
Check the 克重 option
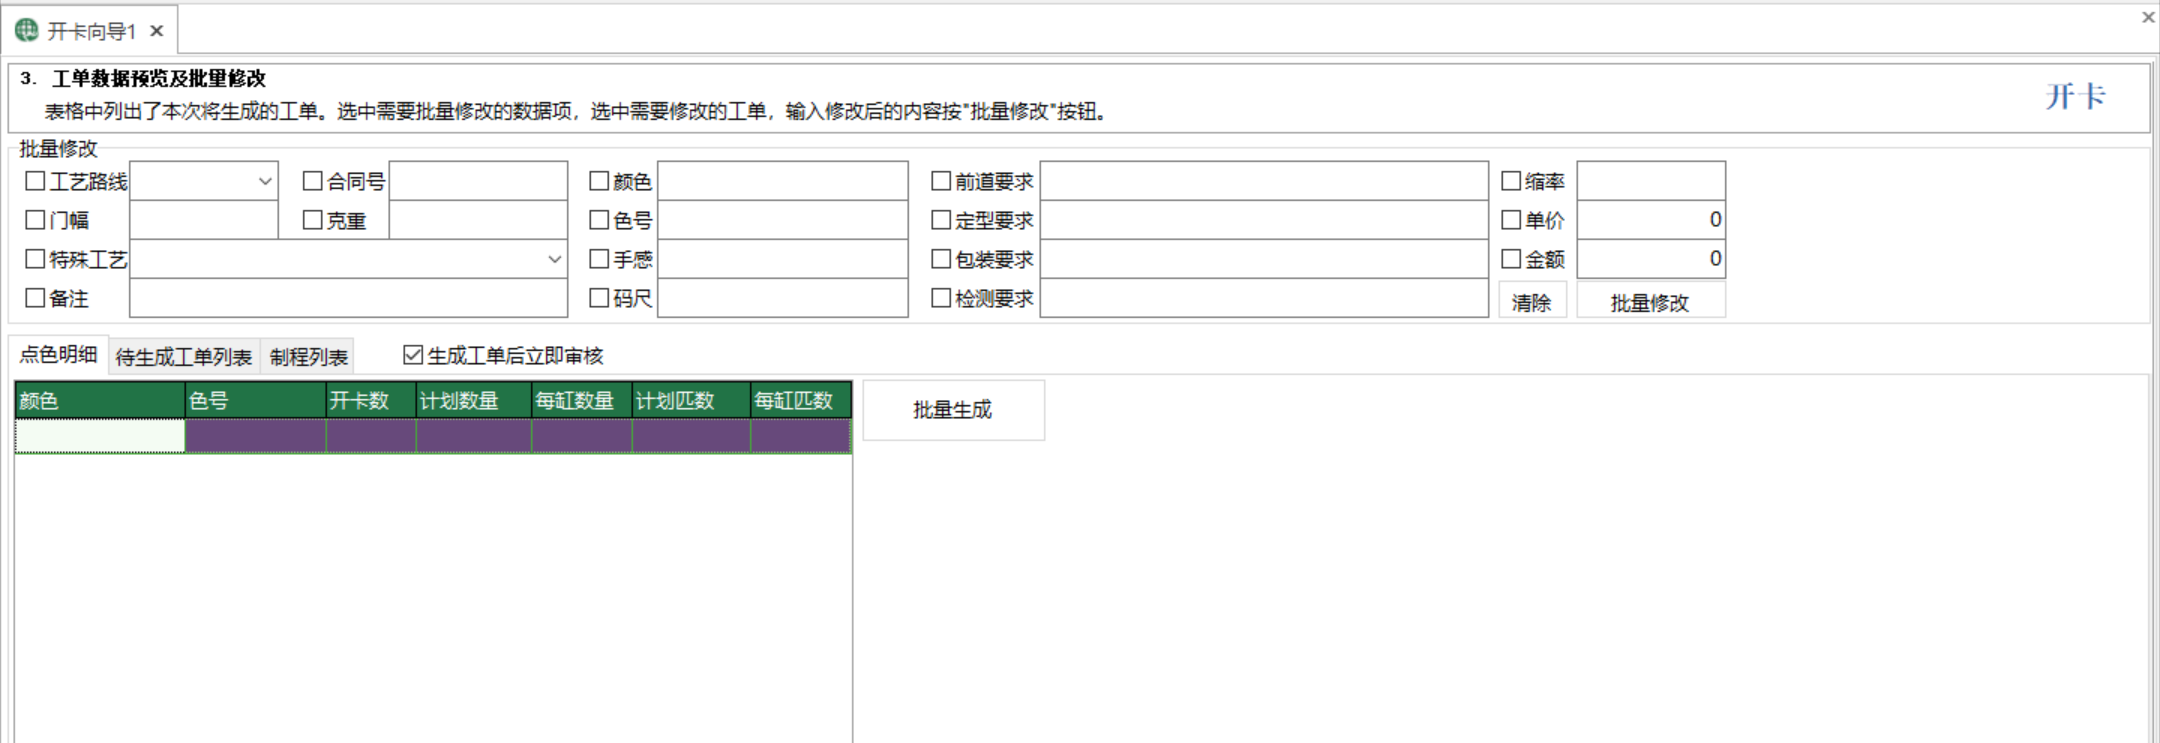click(312, 220)
